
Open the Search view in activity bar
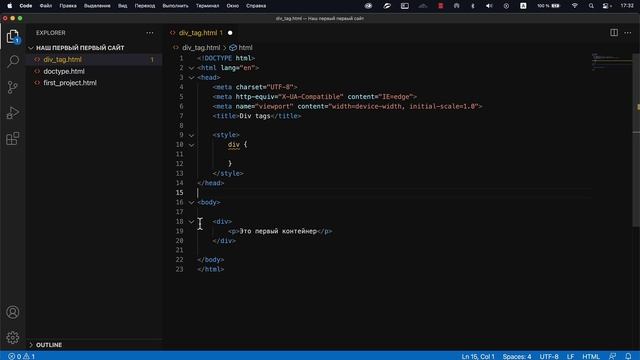[x=13, y=62]
